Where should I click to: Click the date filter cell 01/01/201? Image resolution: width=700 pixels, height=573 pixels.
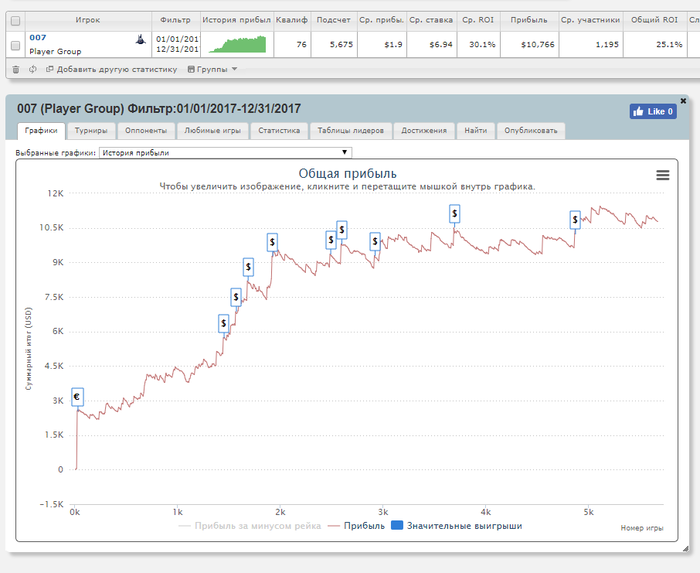point(176,44)
